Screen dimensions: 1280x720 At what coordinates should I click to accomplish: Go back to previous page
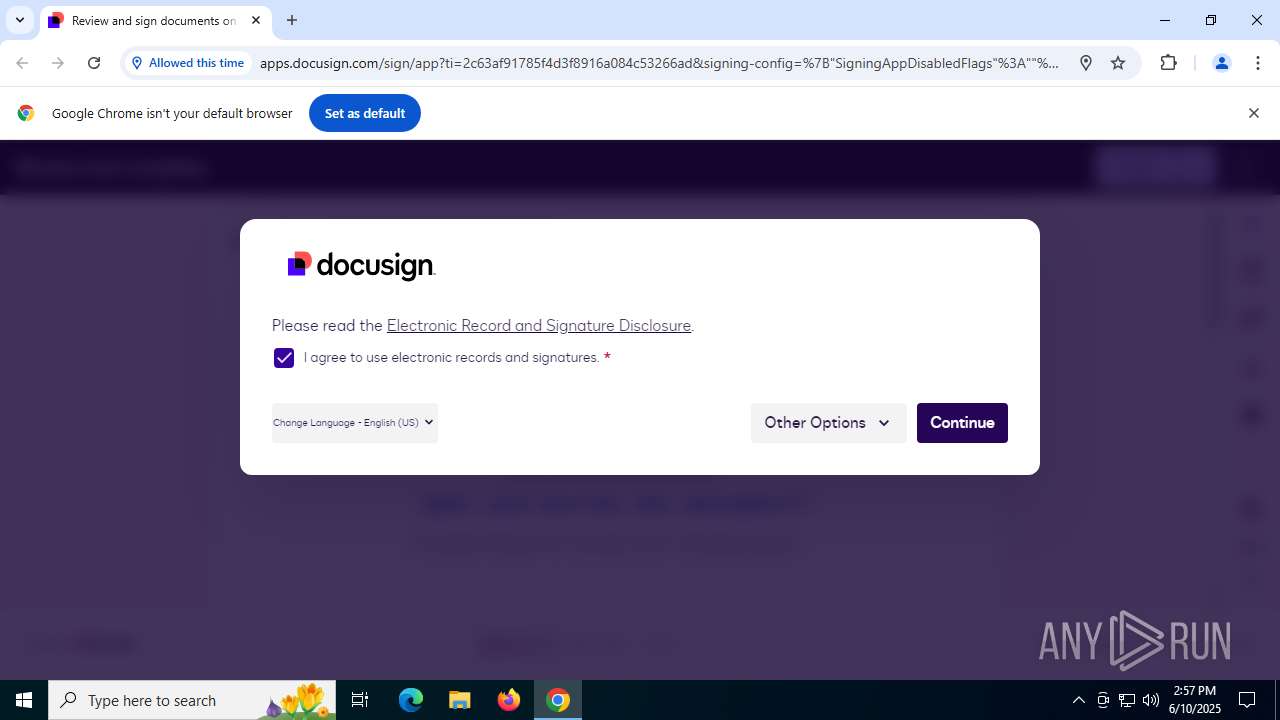pos(22,63)
